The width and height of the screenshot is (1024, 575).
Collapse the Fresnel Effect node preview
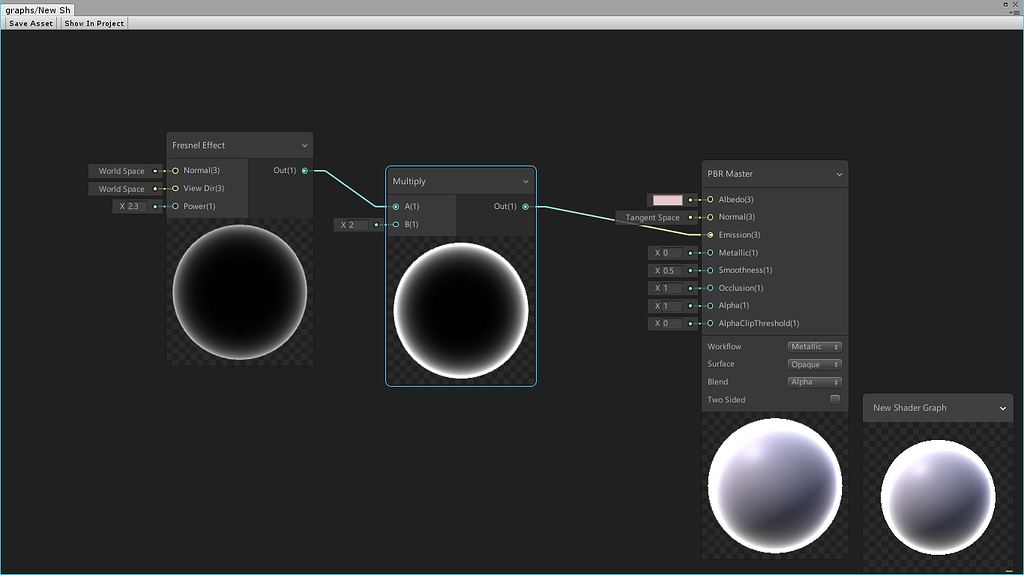pyautogui.click(x=304, y=146)
